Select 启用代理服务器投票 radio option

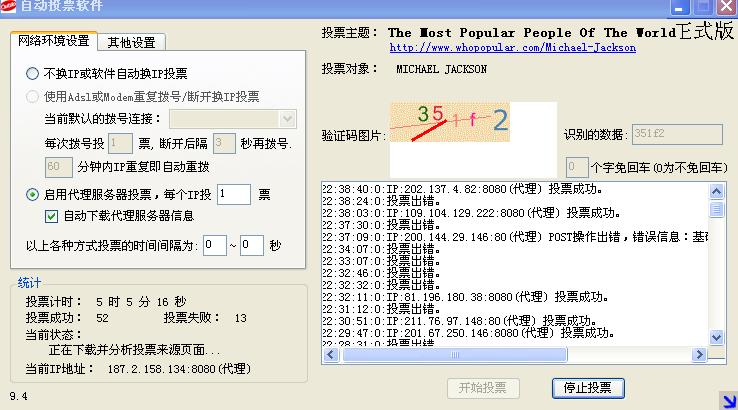coord(32,194)
